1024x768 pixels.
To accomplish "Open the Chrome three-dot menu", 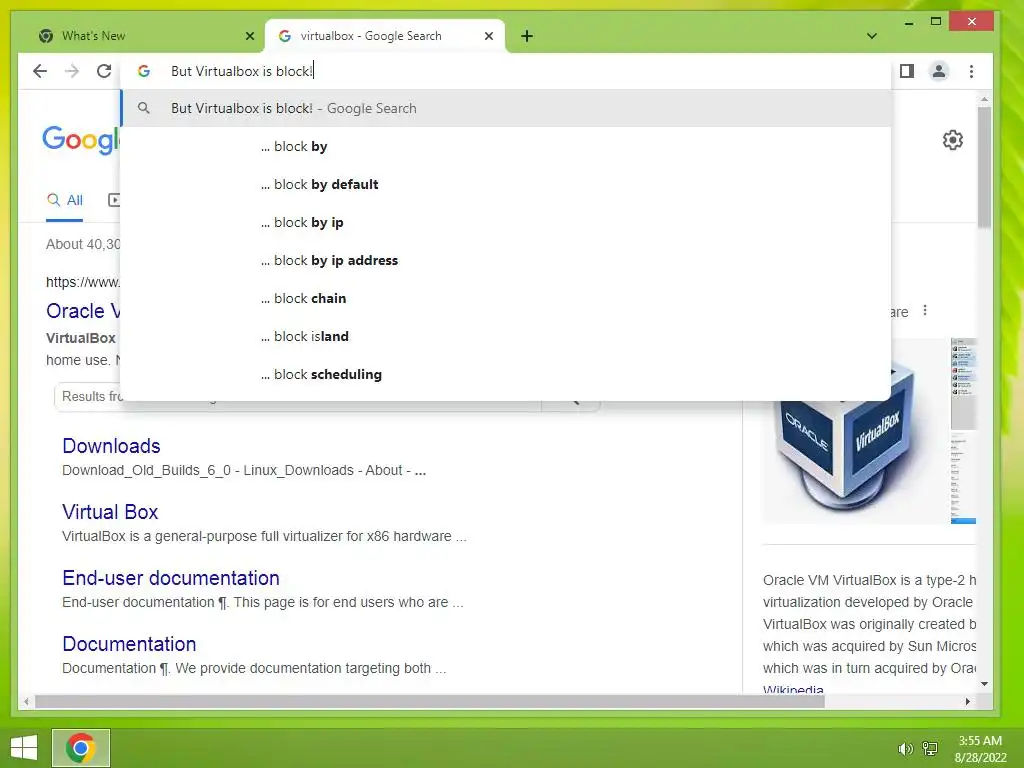I will click(971, 71).
